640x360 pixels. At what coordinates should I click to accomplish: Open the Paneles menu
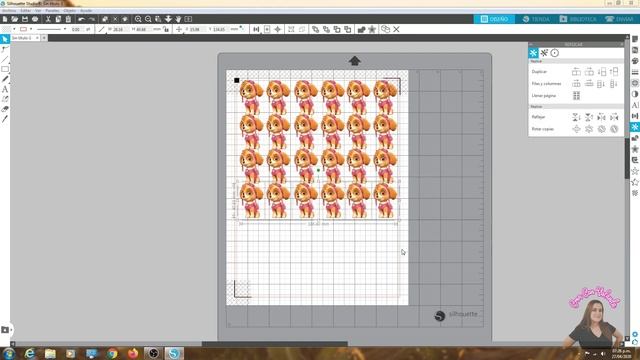pyautogui.click(x=52, y=11)
